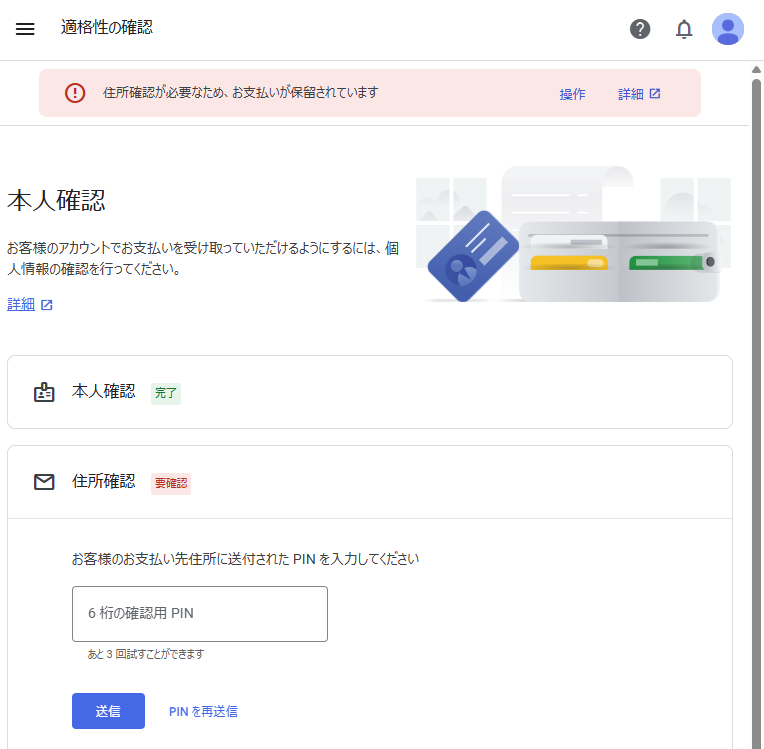Open the 詳細 link under the 本人確認 heading
Viewport: 764px width, 749px height.
[x=30, y=305]
